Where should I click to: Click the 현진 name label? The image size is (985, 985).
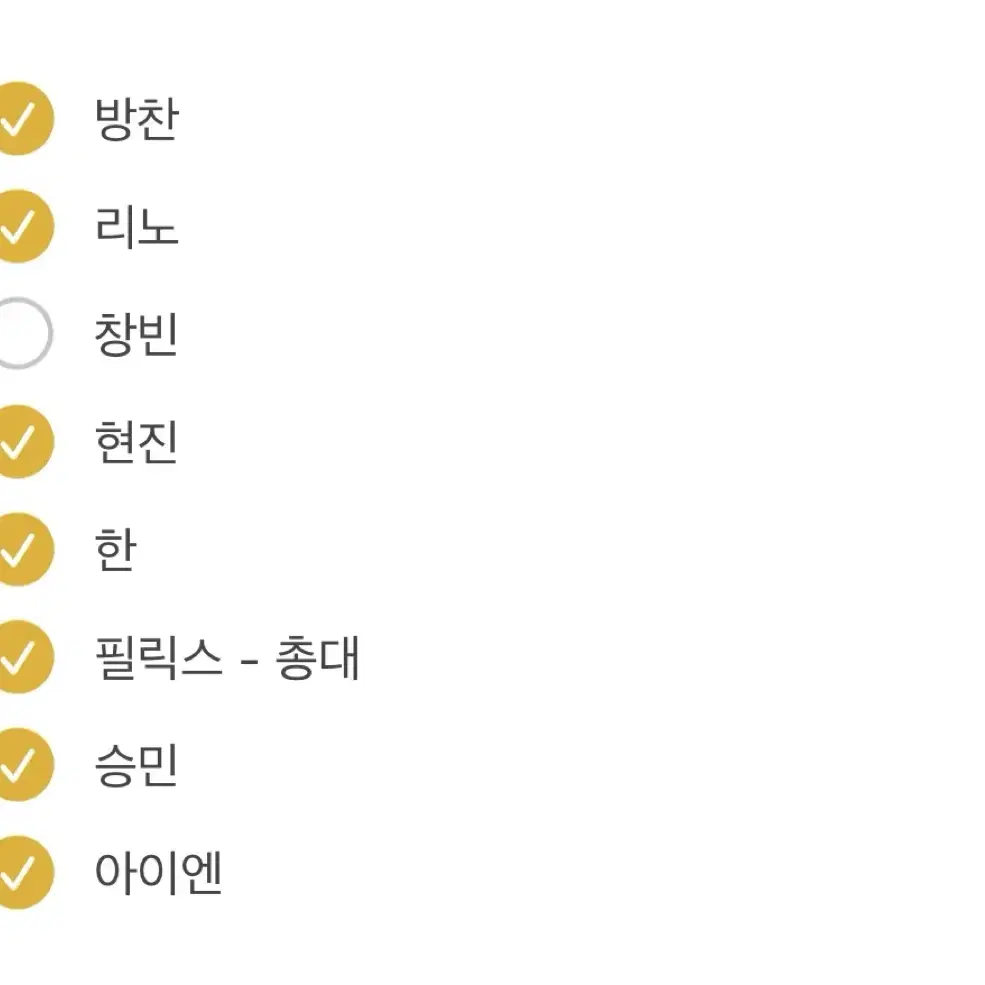point(136,442)
